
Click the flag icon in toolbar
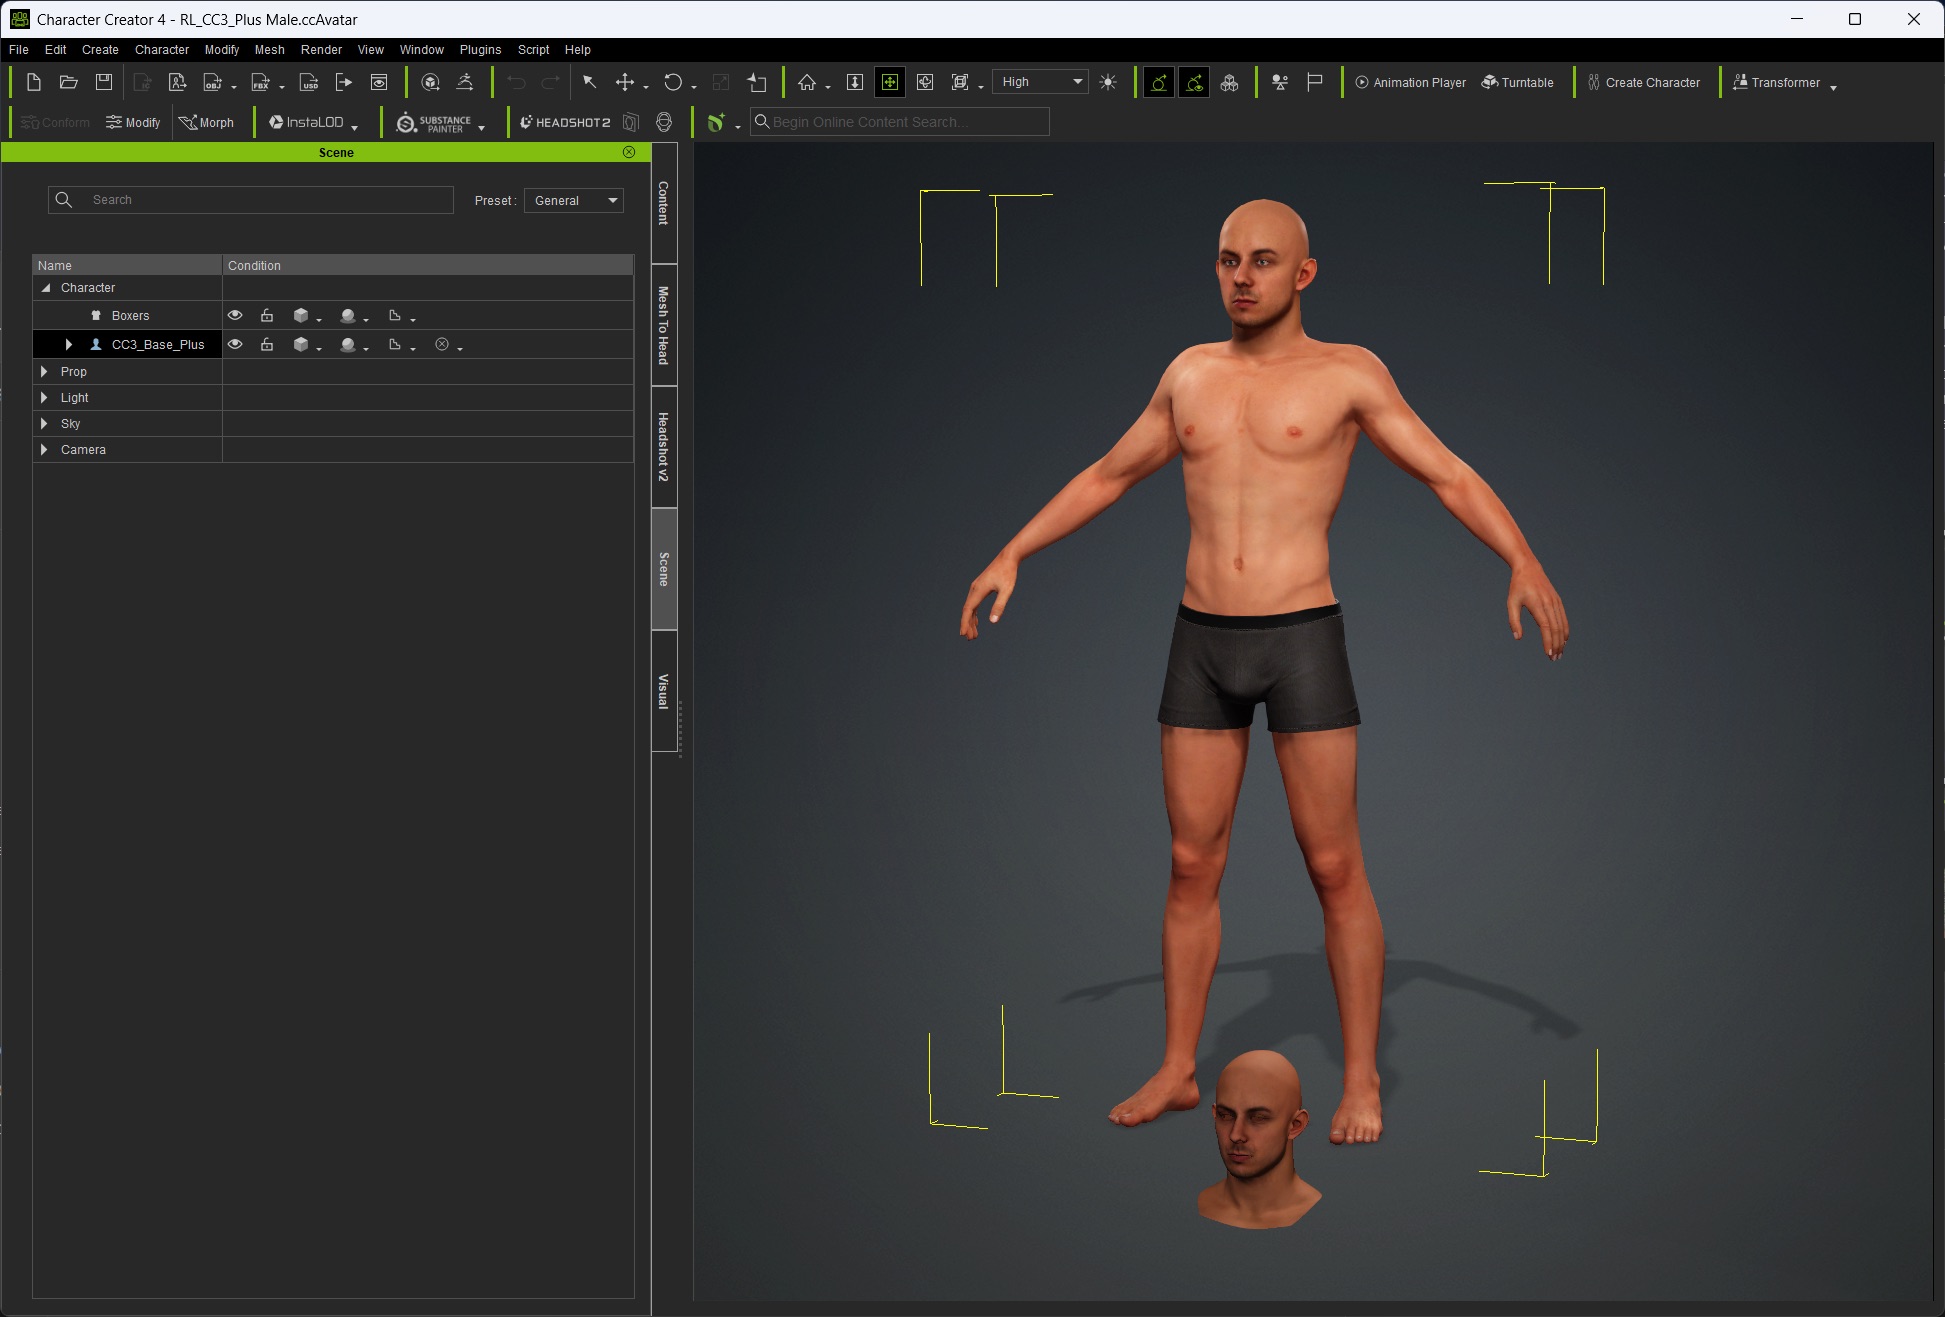[1315, 82]
